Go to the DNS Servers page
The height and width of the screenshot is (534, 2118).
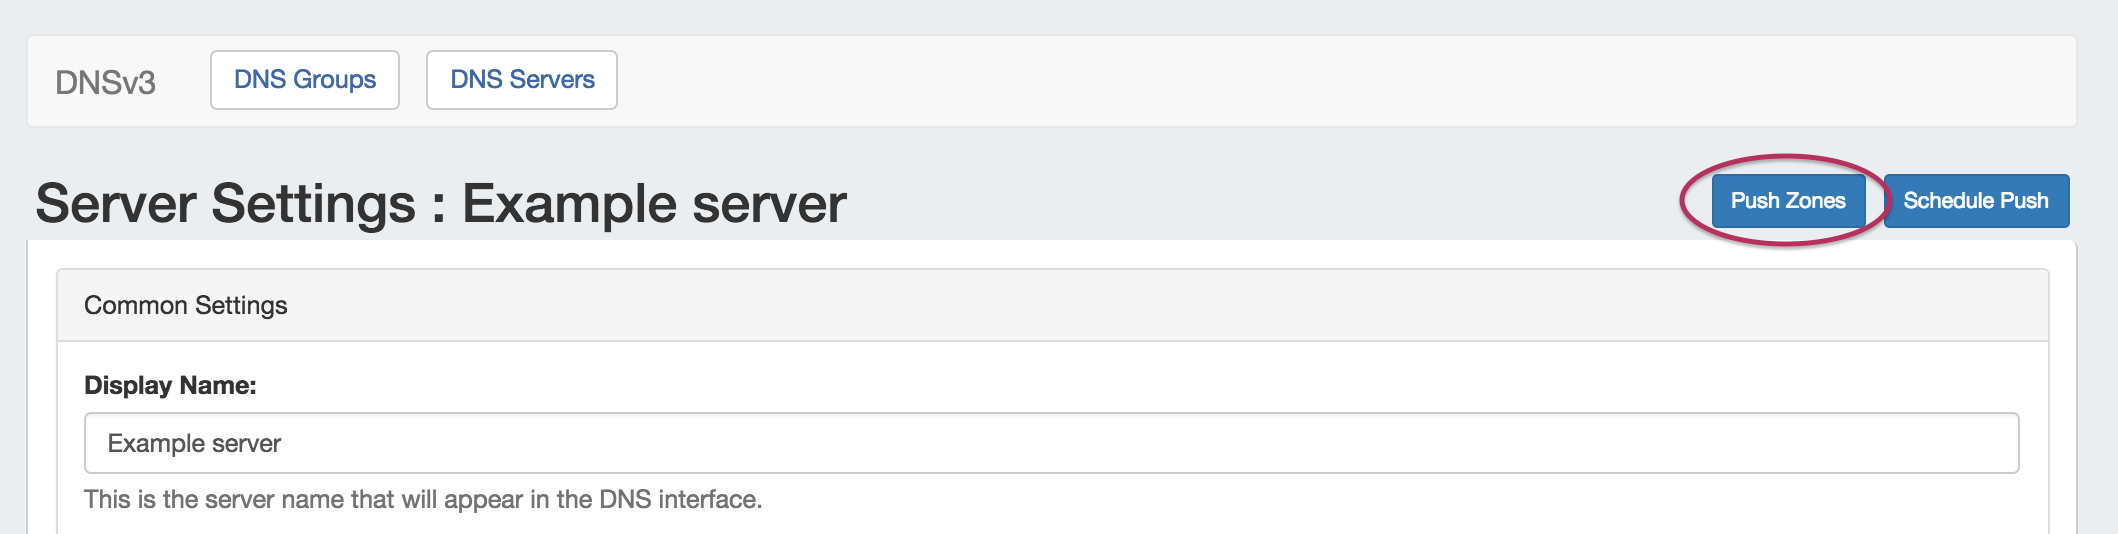tap(522, 80)
